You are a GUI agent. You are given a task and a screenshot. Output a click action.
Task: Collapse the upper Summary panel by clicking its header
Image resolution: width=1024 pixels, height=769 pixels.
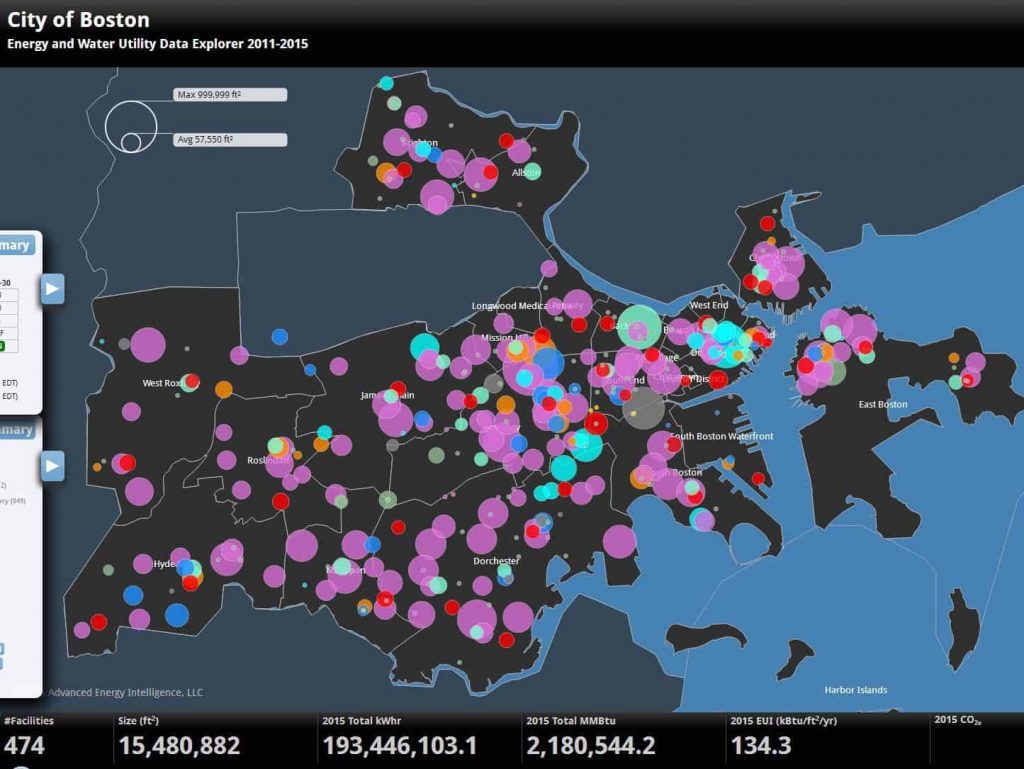coord(15,245)
